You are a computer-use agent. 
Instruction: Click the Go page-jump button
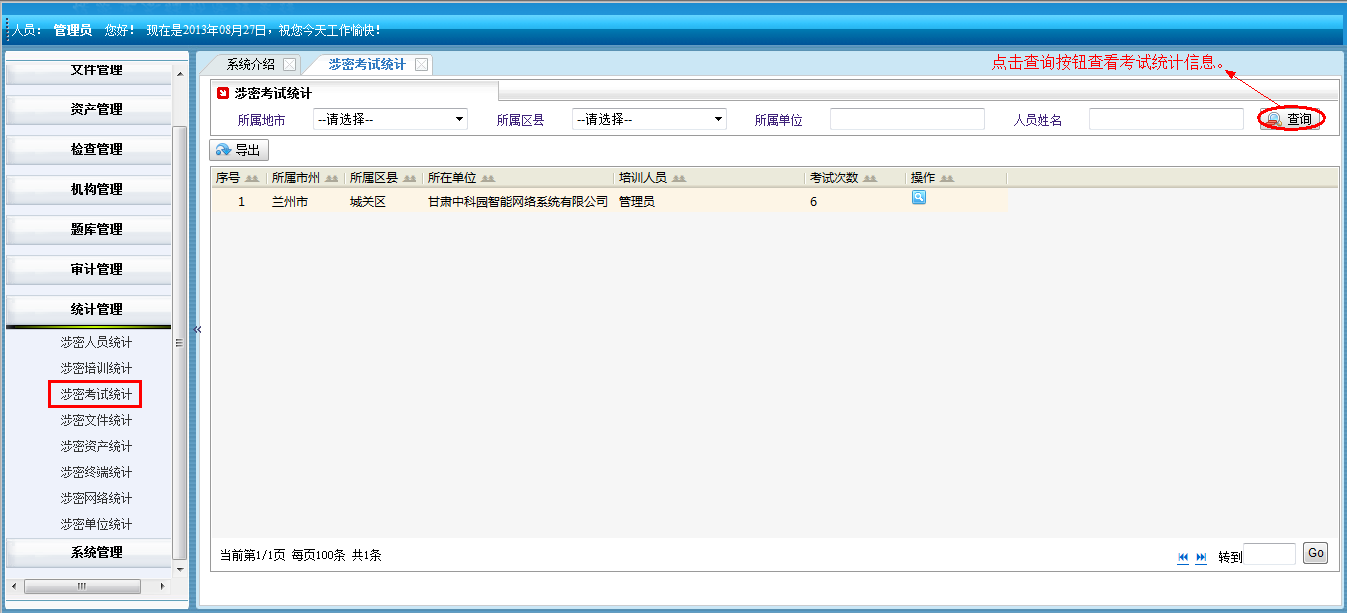coord(1315,553)
